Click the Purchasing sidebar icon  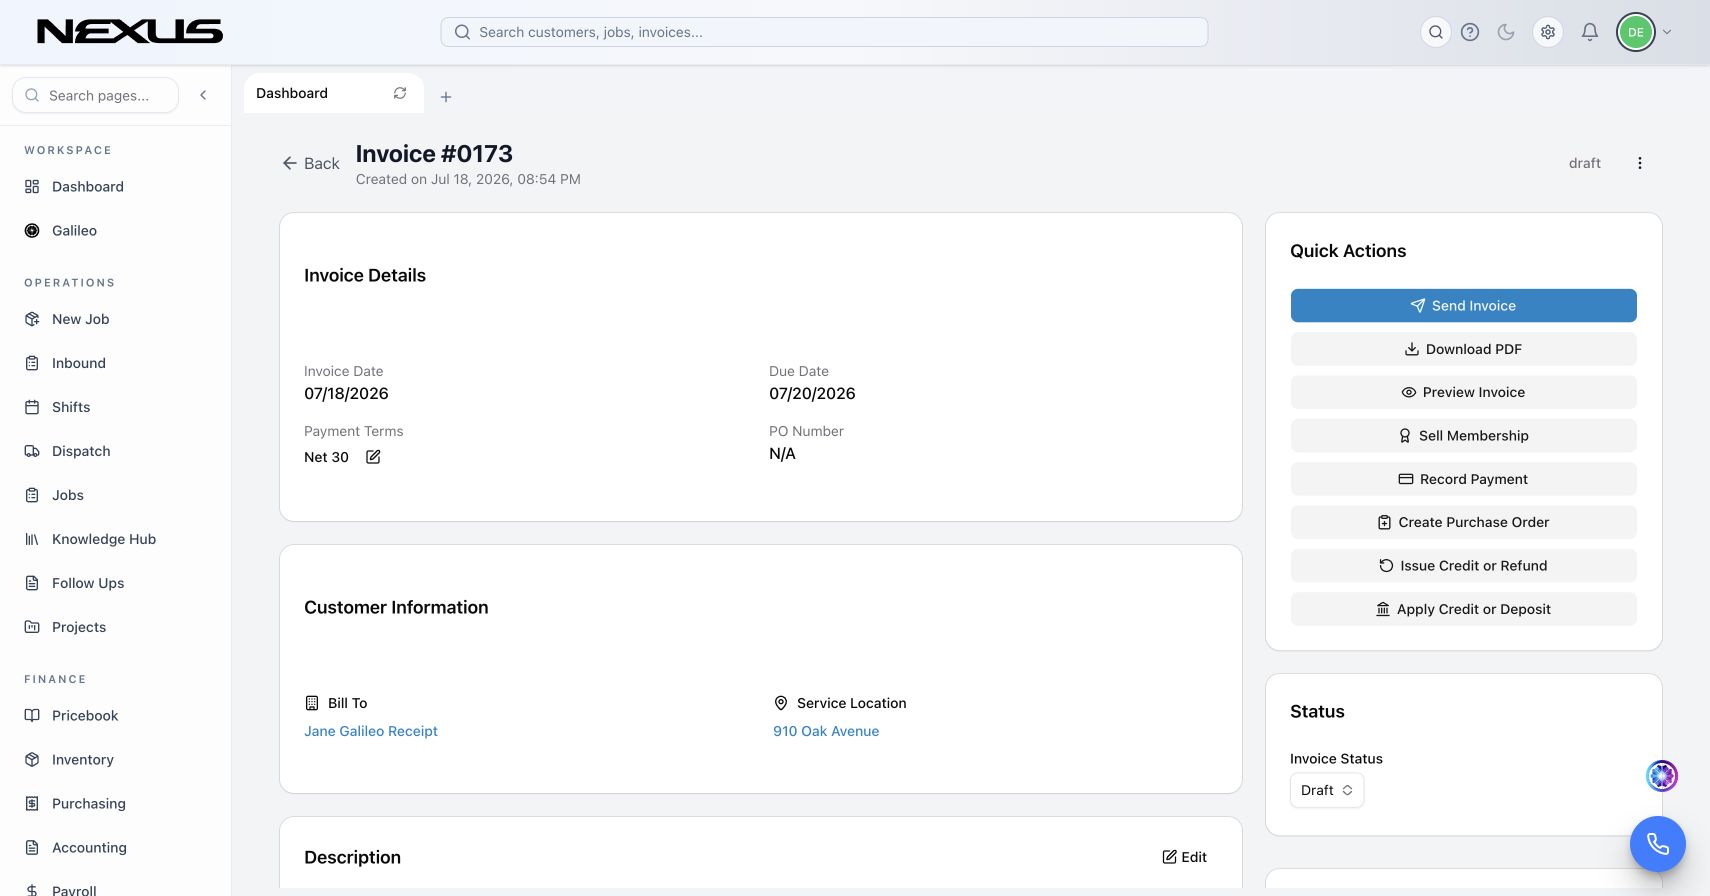(x=32, y=804)
